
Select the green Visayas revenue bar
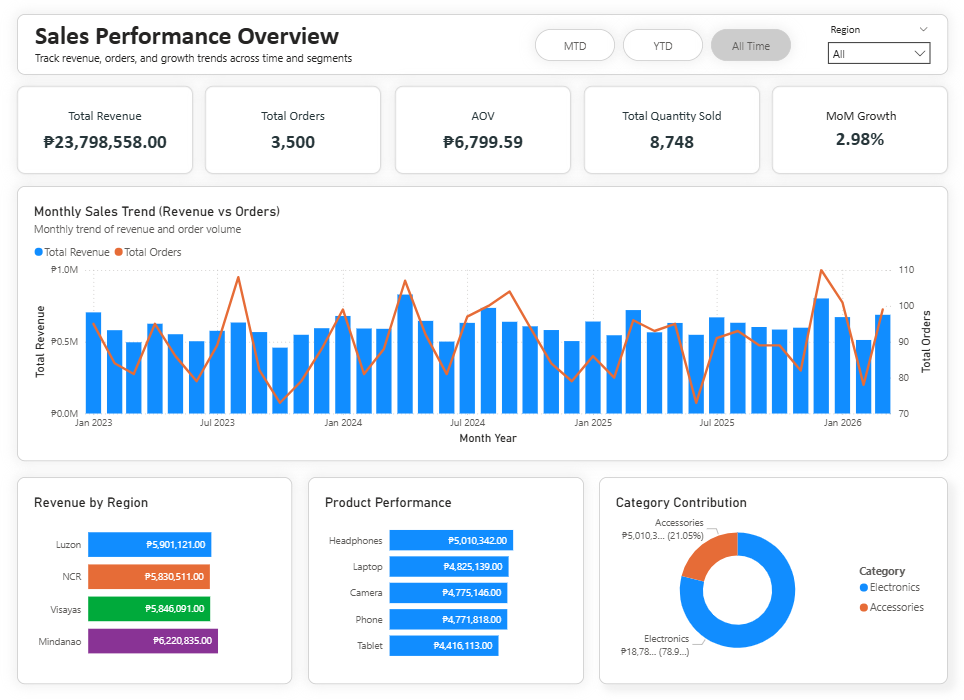click(148, 608)
